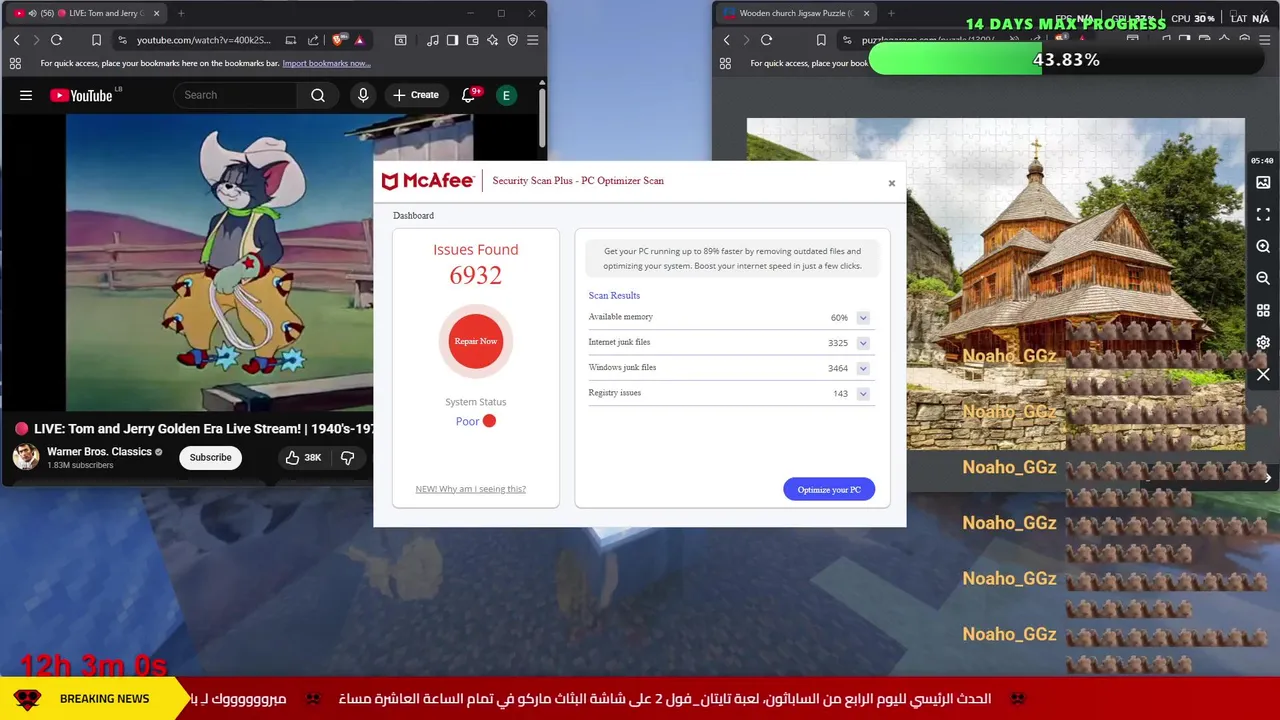Expand the Internet junk files row
The image size is (1280, 720).
click(863, 343)
